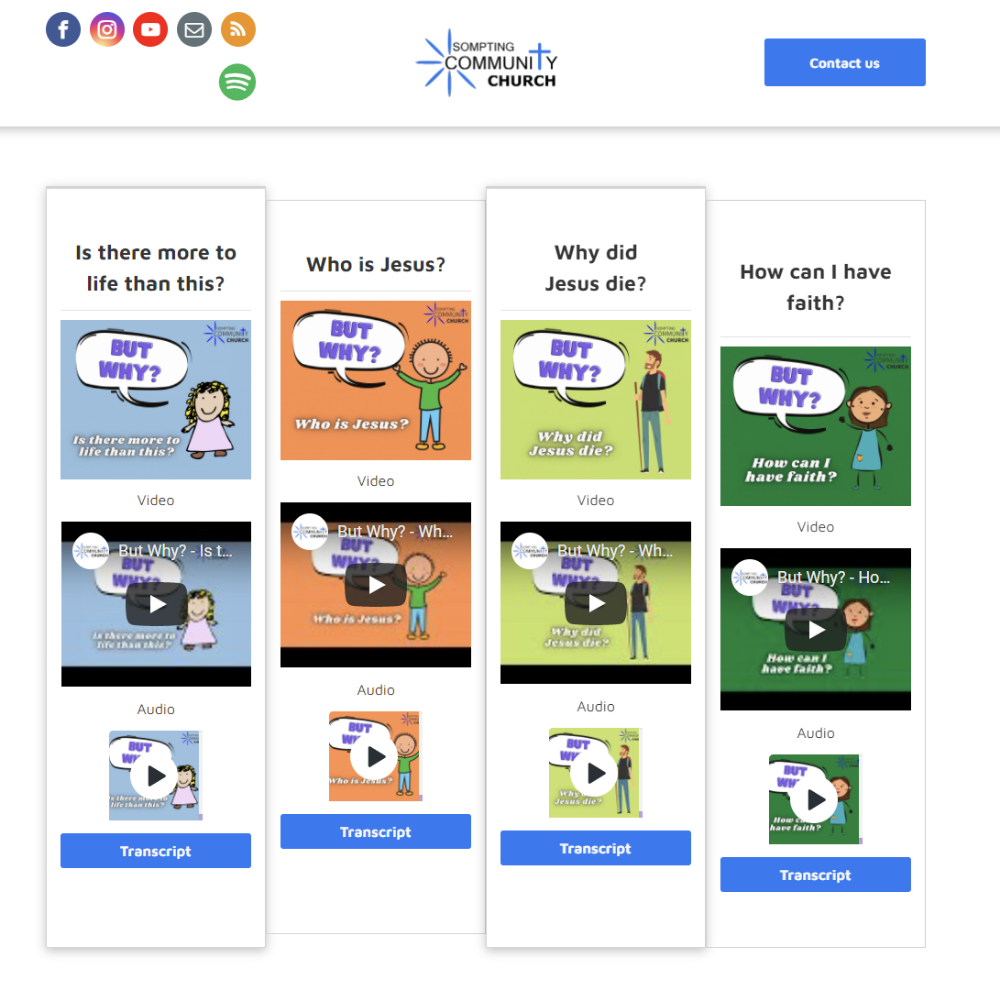Play the 'Who is Jesus?' audio clip
1000x1000 pixels.
pyautogui.click(x=374, y=756)
